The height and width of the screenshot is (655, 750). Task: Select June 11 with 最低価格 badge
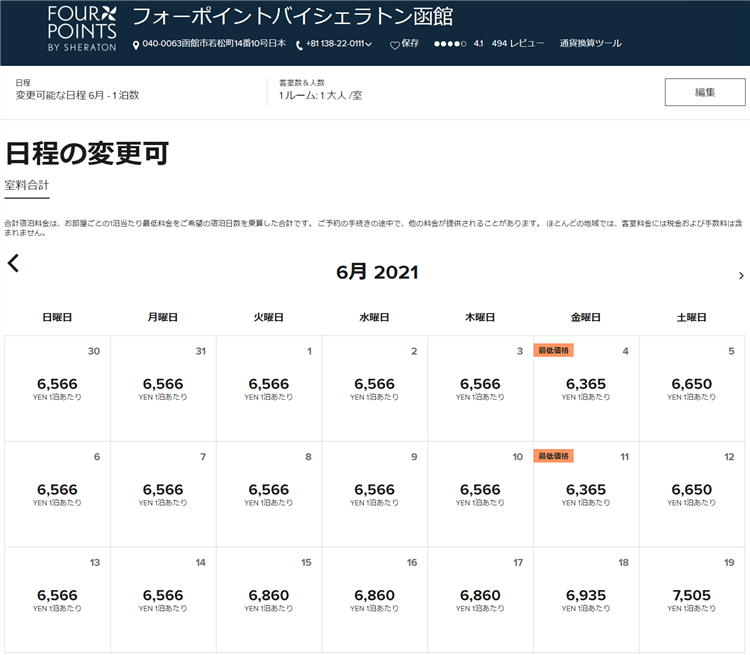tap(586, 493)
